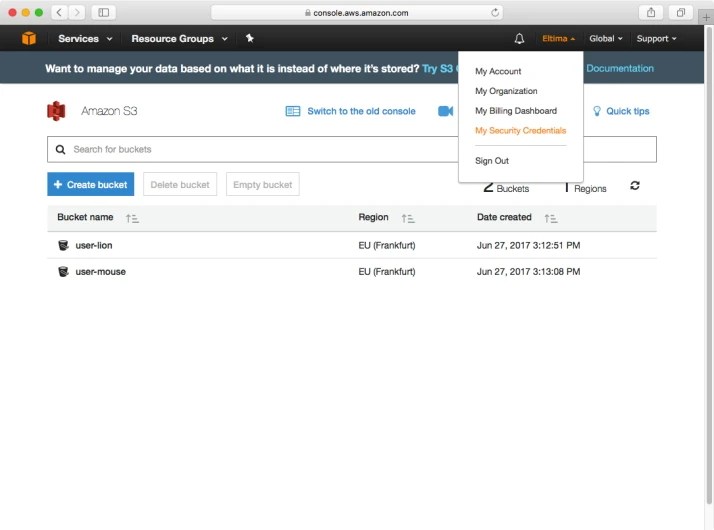Open My Security Credentials
Screen dimensions: 714x530
tap(520, 131)
